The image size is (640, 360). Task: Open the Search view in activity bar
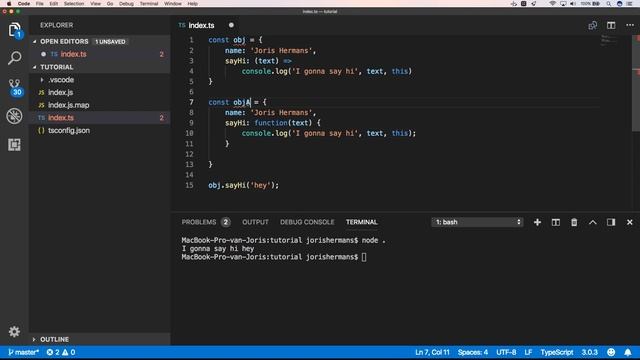pos(14,58)
